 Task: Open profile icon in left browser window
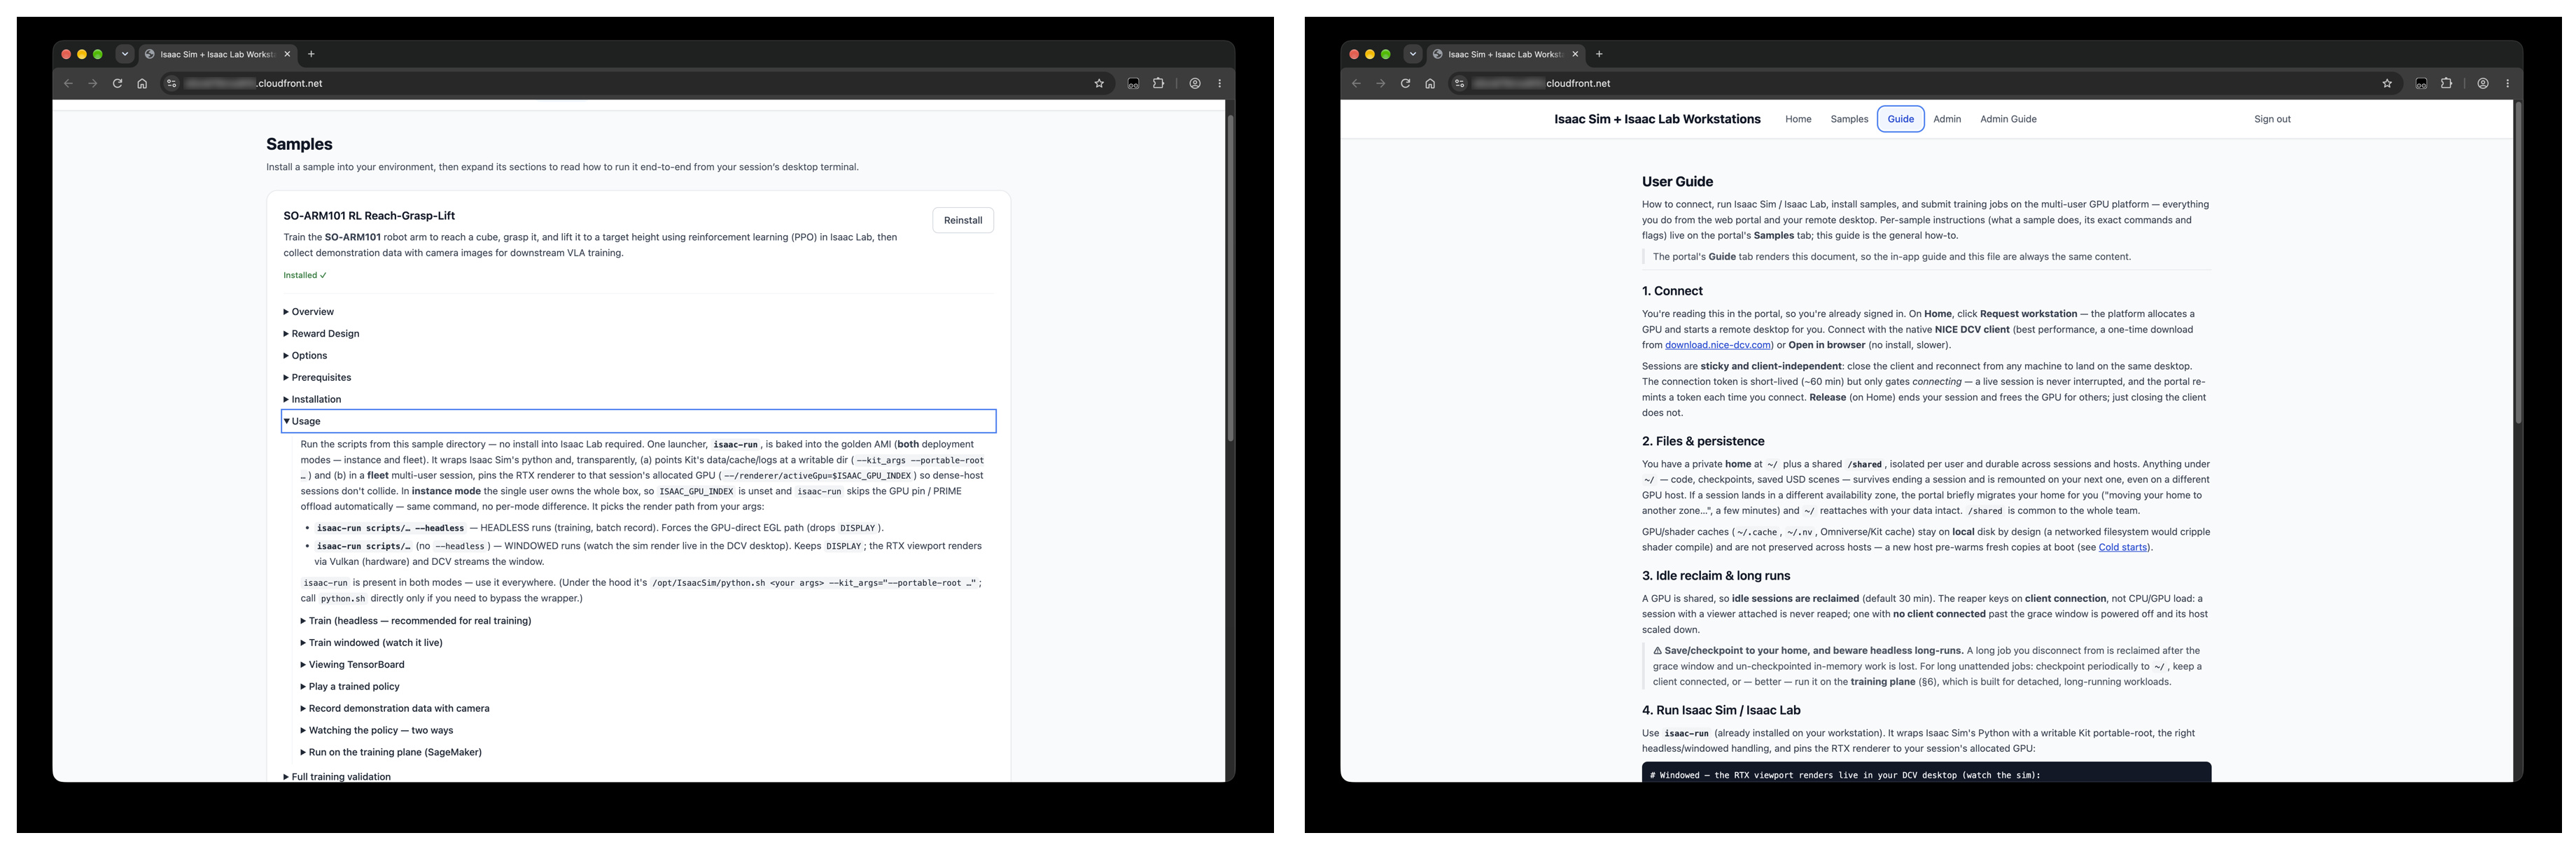tap(1195, 83)
